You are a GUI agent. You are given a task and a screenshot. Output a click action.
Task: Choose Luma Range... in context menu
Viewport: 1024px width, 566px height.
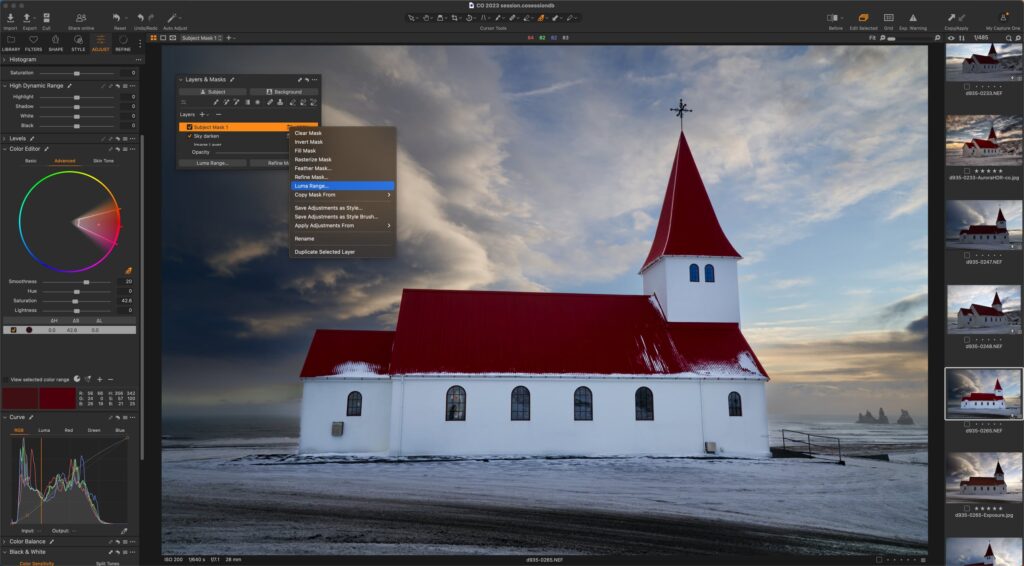pyautogui.click(x=342, y=186)
